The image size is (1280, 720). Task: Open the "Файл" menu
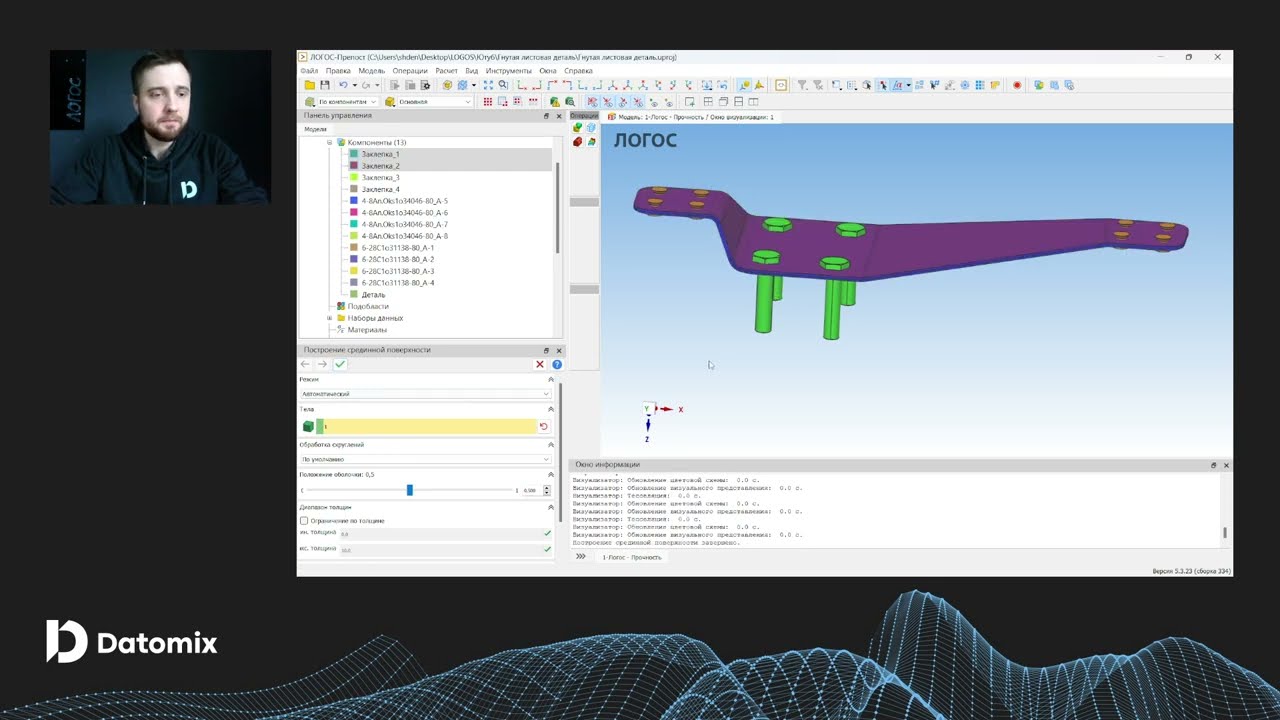[309, 71]
